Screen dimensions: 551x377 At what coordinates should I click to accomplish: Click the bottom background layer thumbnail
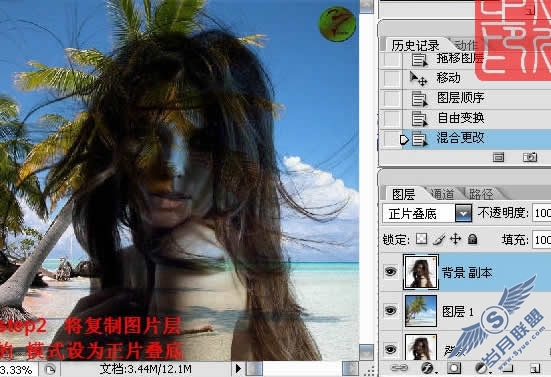pyautogui.click(x=421, y=347)
